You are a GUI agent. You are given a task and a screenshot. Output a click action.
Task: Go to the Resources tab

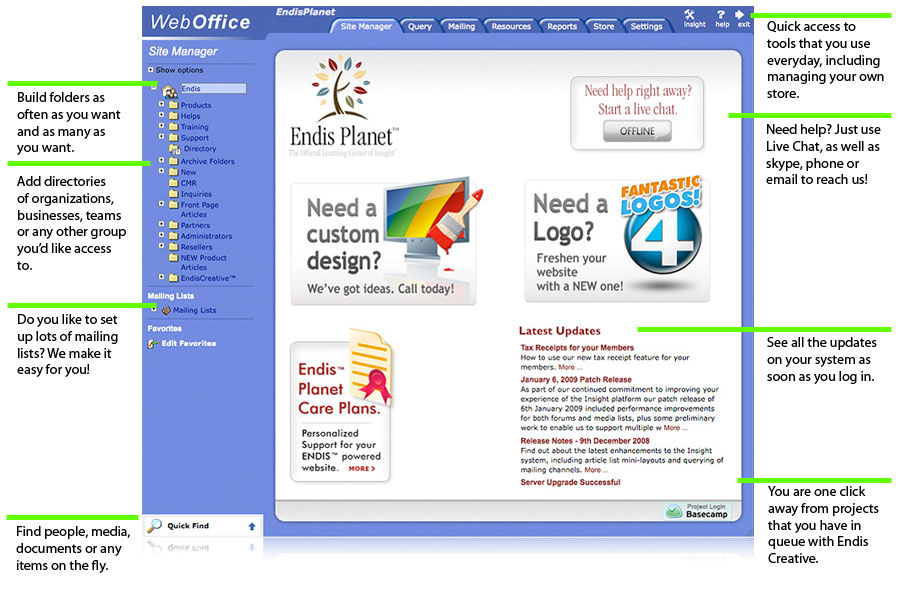[511, 26]
